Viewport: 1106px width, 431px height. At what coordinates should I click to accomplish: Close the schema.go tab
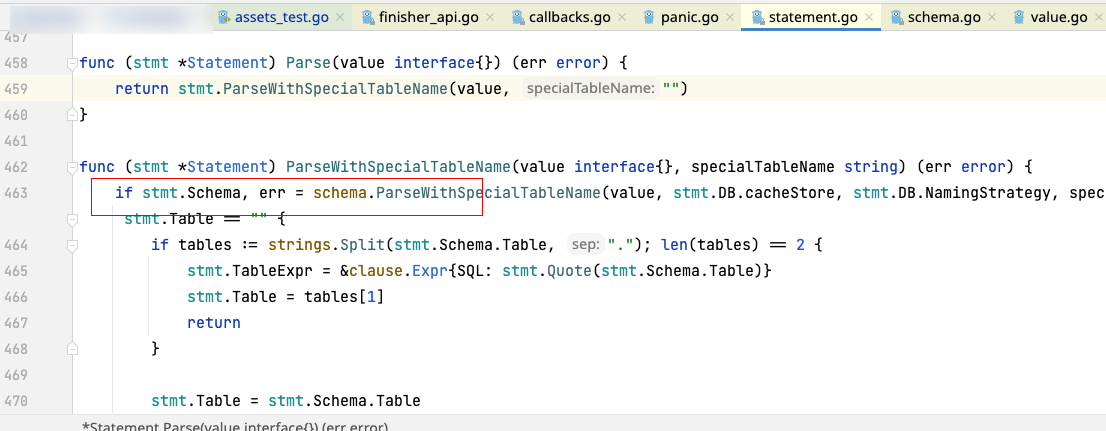992,18
